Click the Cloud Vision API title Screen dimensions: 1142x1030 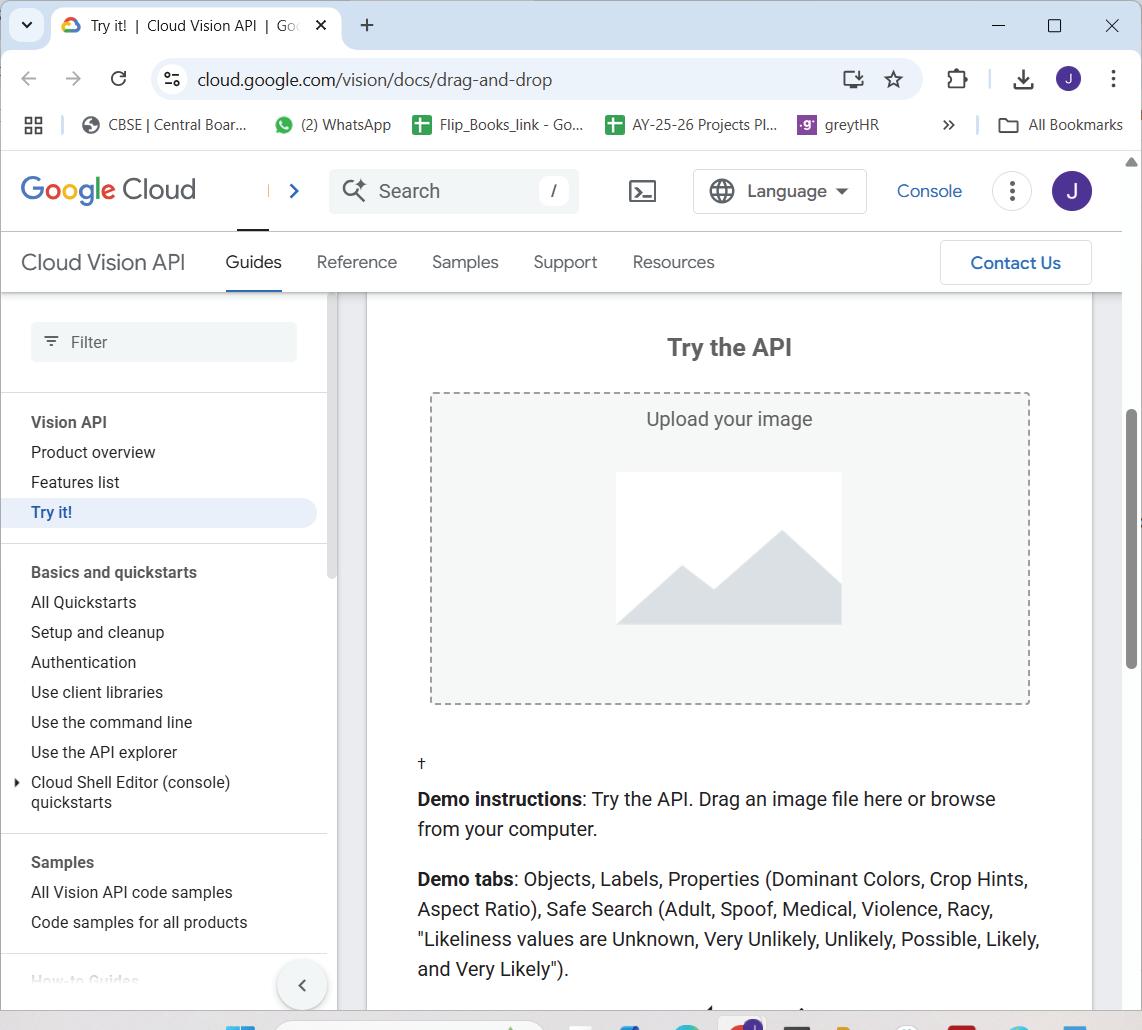103,262
